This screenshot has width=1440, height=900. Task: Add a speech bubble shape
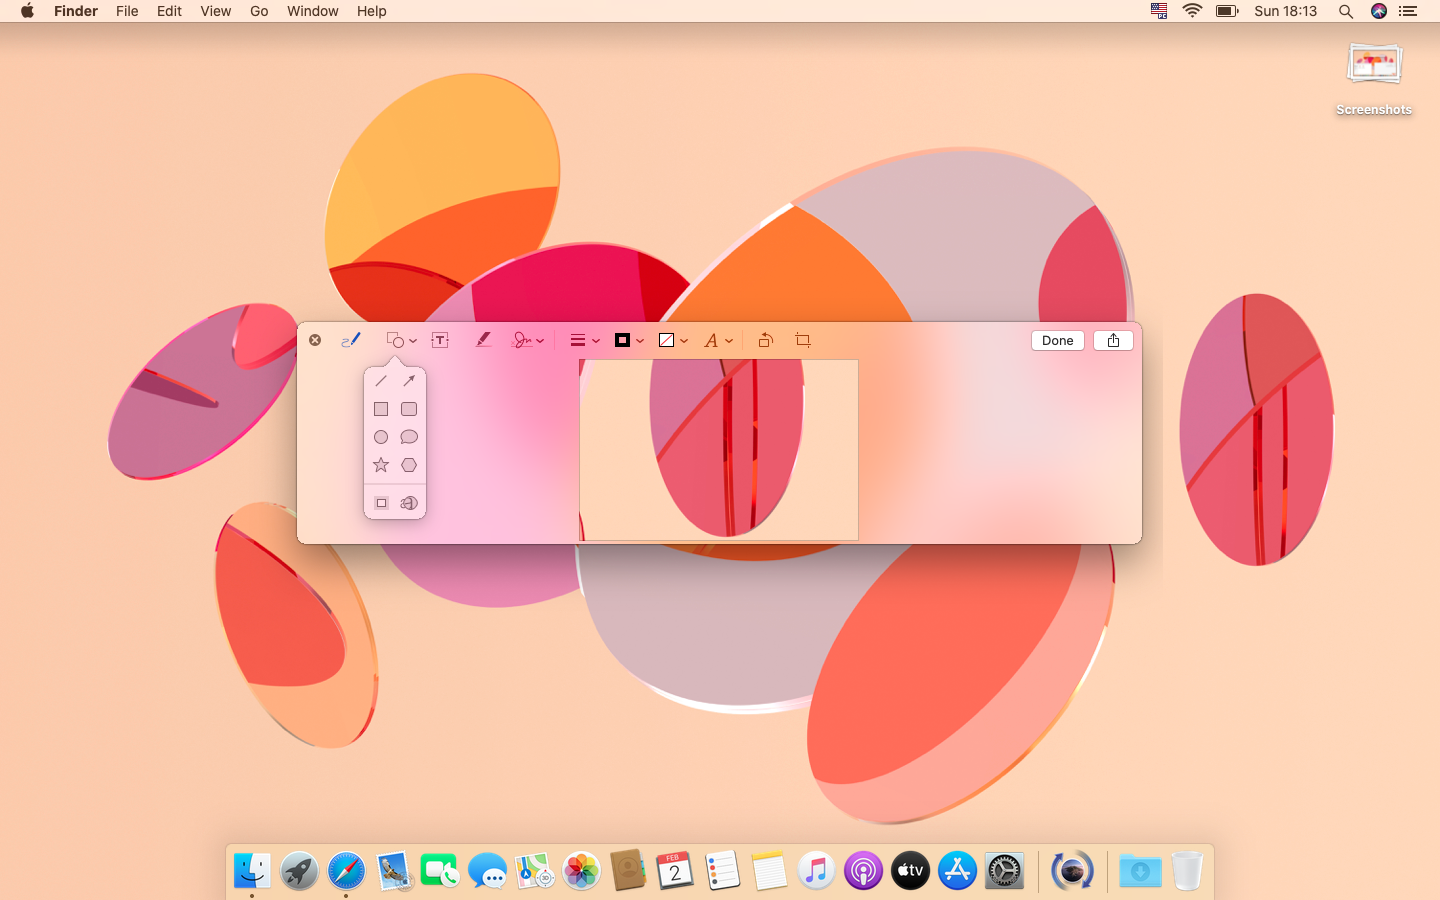click(409, 437)
